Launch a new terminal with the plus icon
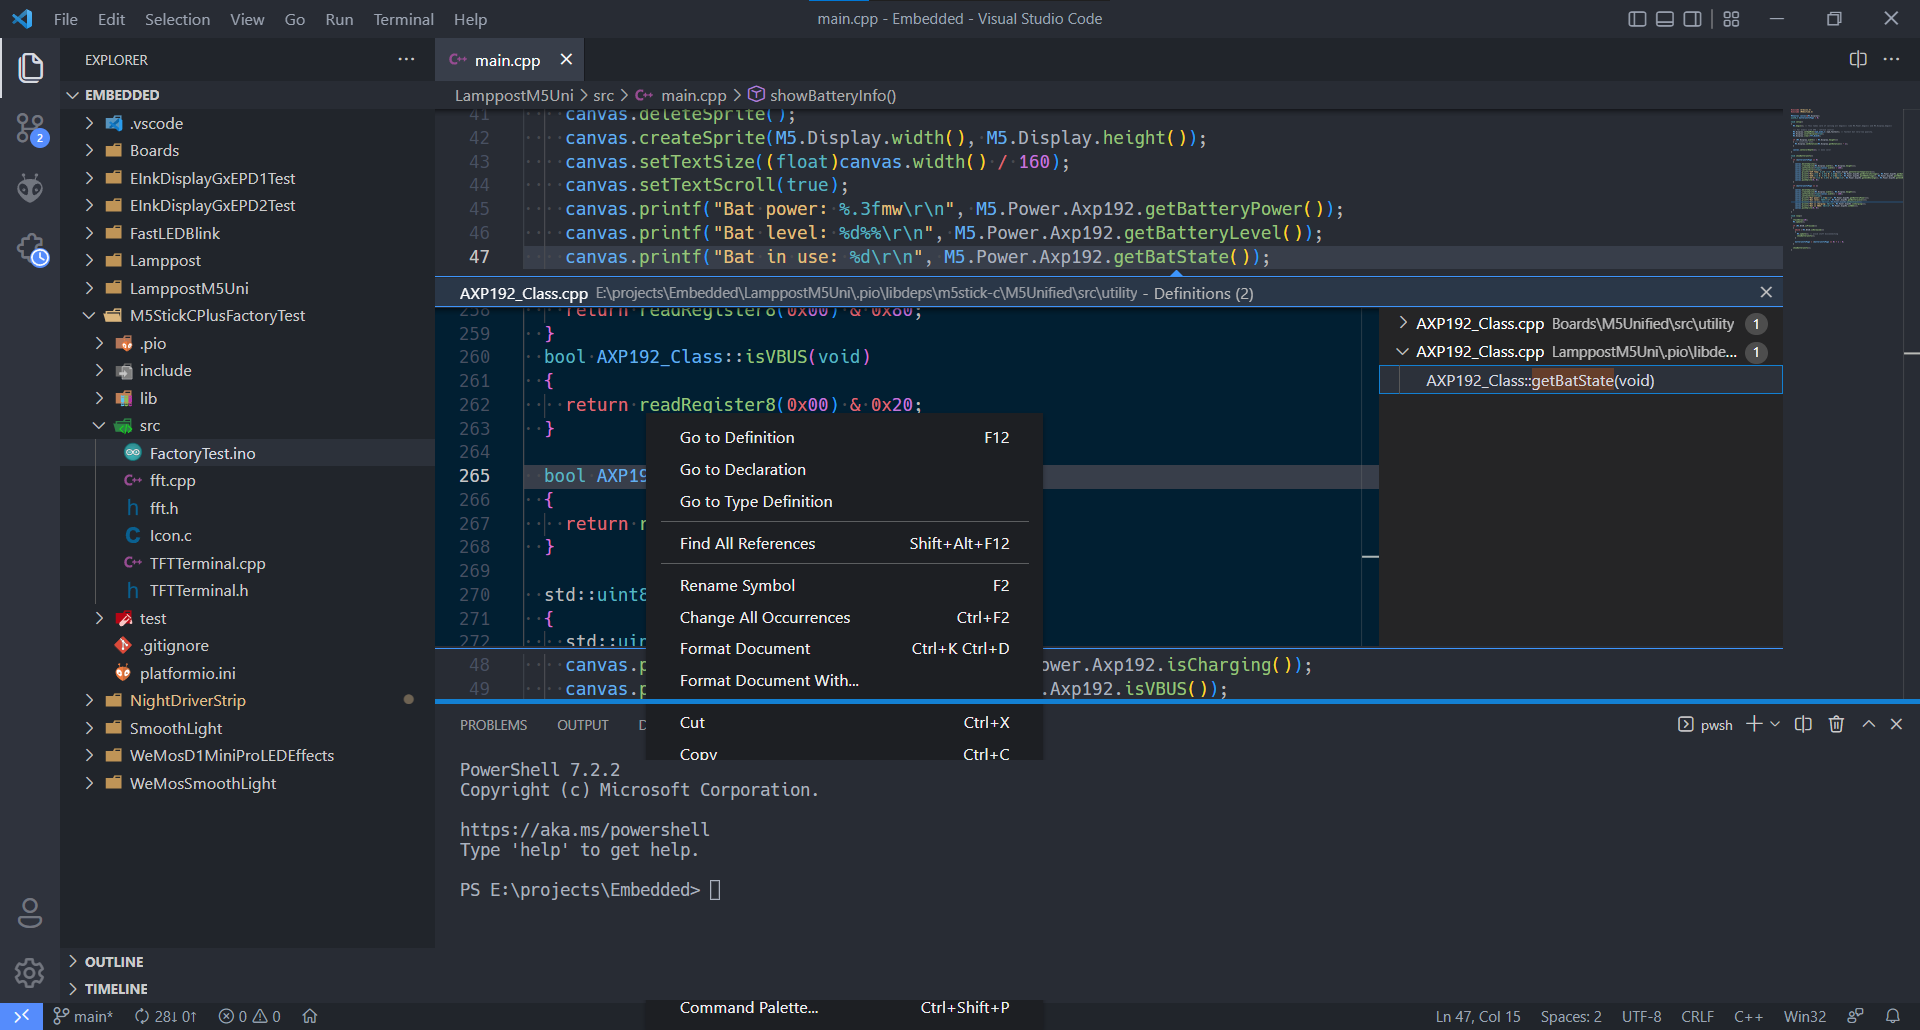1920x1030 pixels. click(1753, 724)
